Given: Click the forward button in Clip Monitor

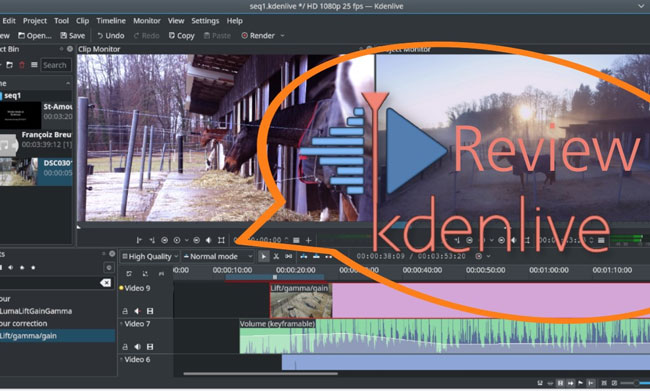Looking at the screenshot, I should 196,240.
